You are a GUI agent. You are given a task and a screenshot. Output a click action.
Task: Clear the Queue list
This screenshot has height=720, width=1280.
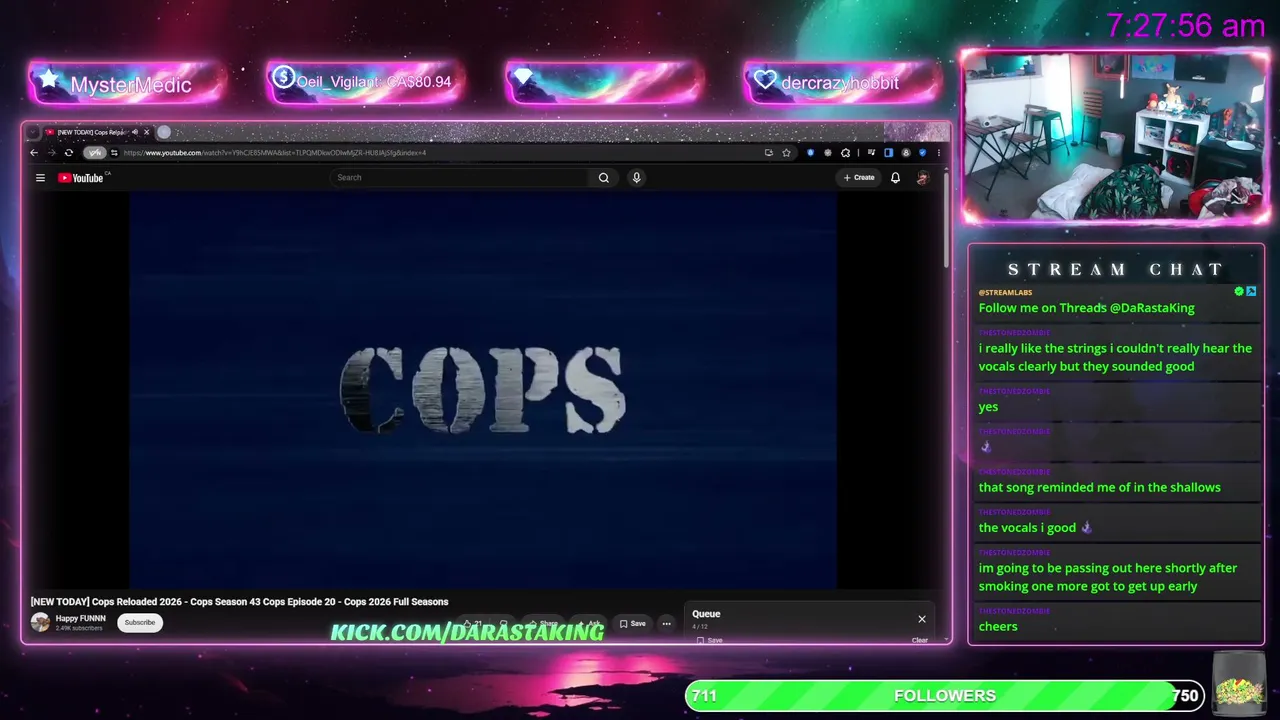pyautogui.click(x=920, y=640)
